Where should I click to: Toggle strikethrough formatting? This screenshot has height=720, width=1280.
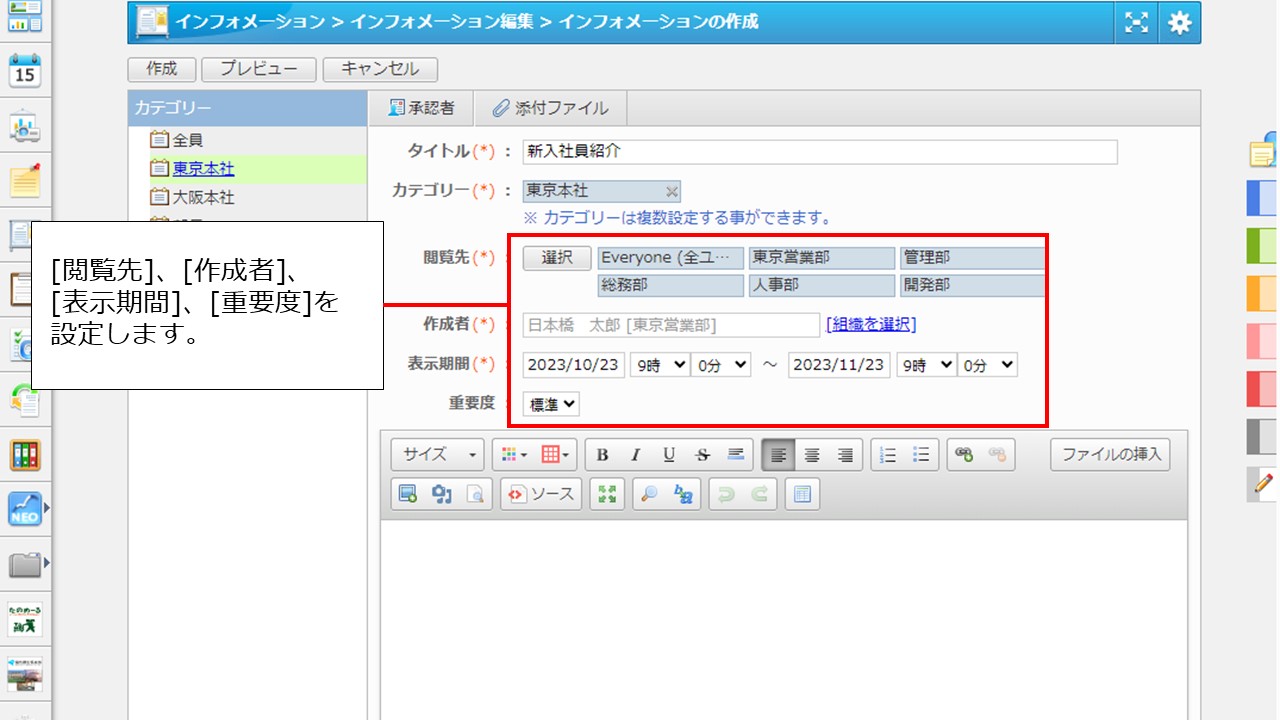click(702, 455)
